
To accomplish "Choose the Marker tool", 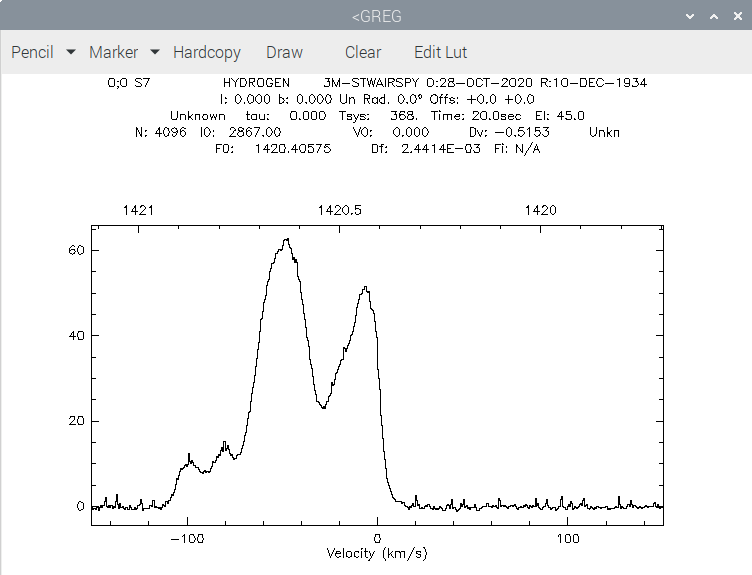I will [x=114, y=52].
